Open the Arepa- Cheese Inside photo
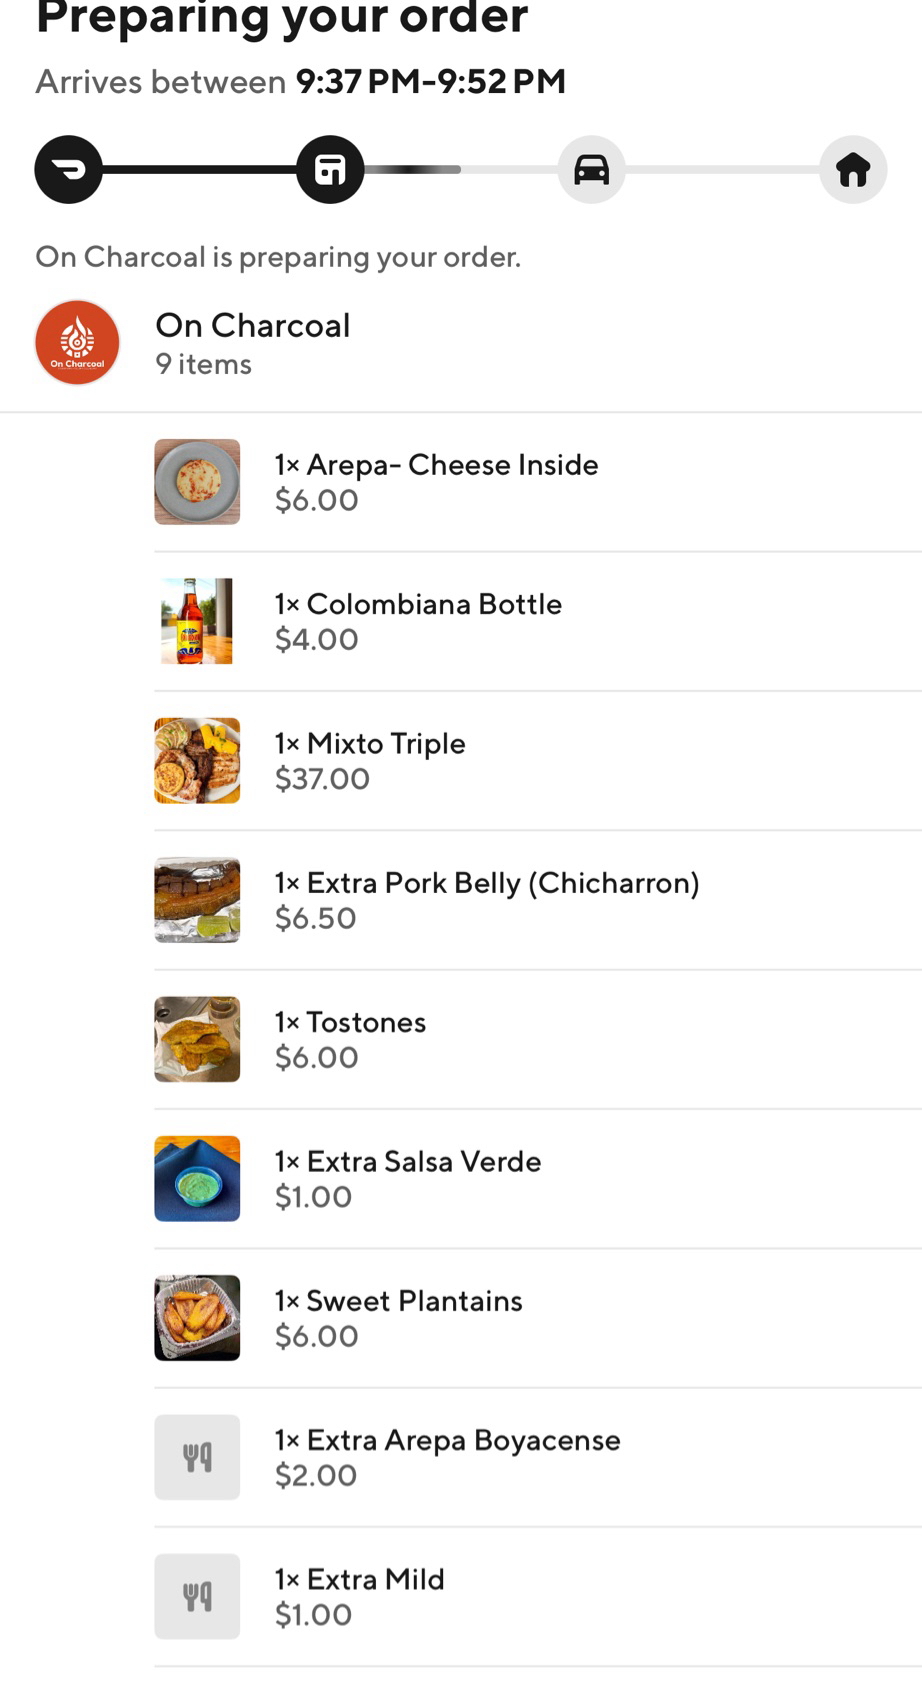 pos(197,482)
